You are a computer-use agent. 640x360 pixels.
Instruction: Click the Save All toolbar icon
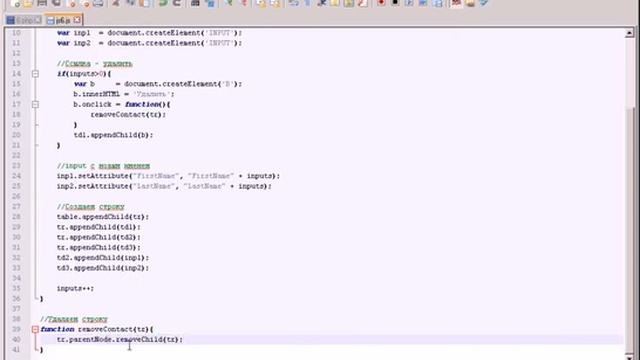click(x=56, y=3)
